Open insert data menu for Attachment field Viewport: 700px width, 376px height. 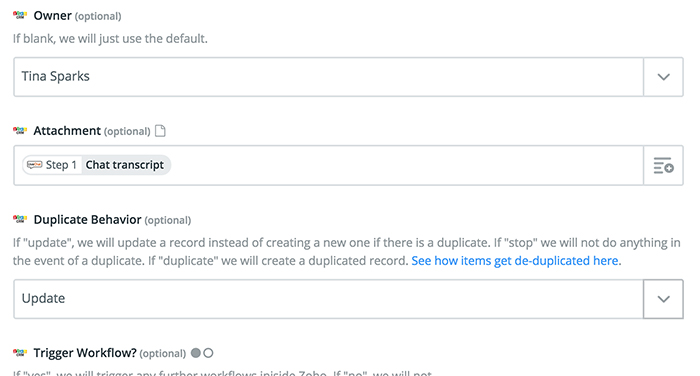tap(663, 165)
